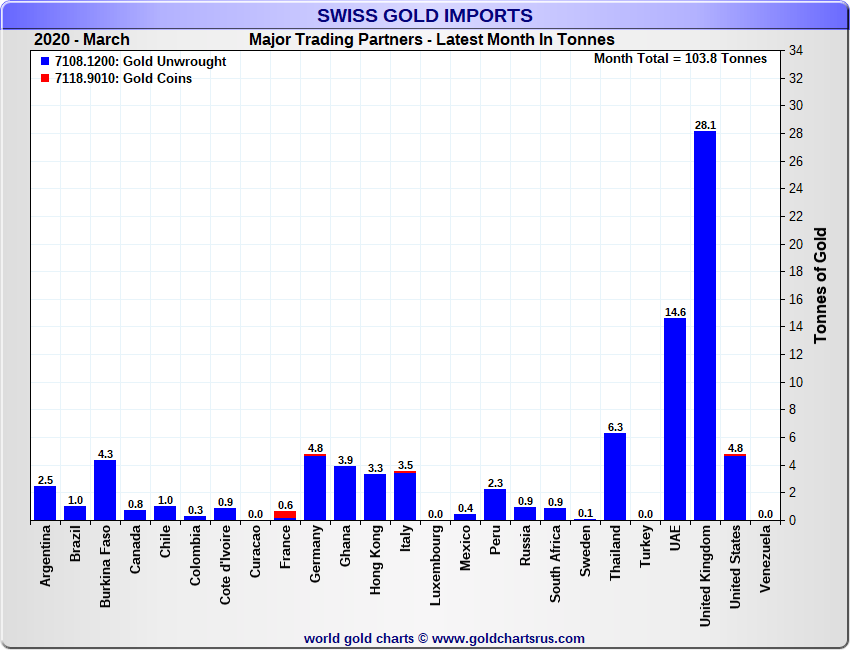Image resolution: width=850 pixels, height=650 pixels.
Task: Select the 2020 - March date label
Action: [81, 40]
